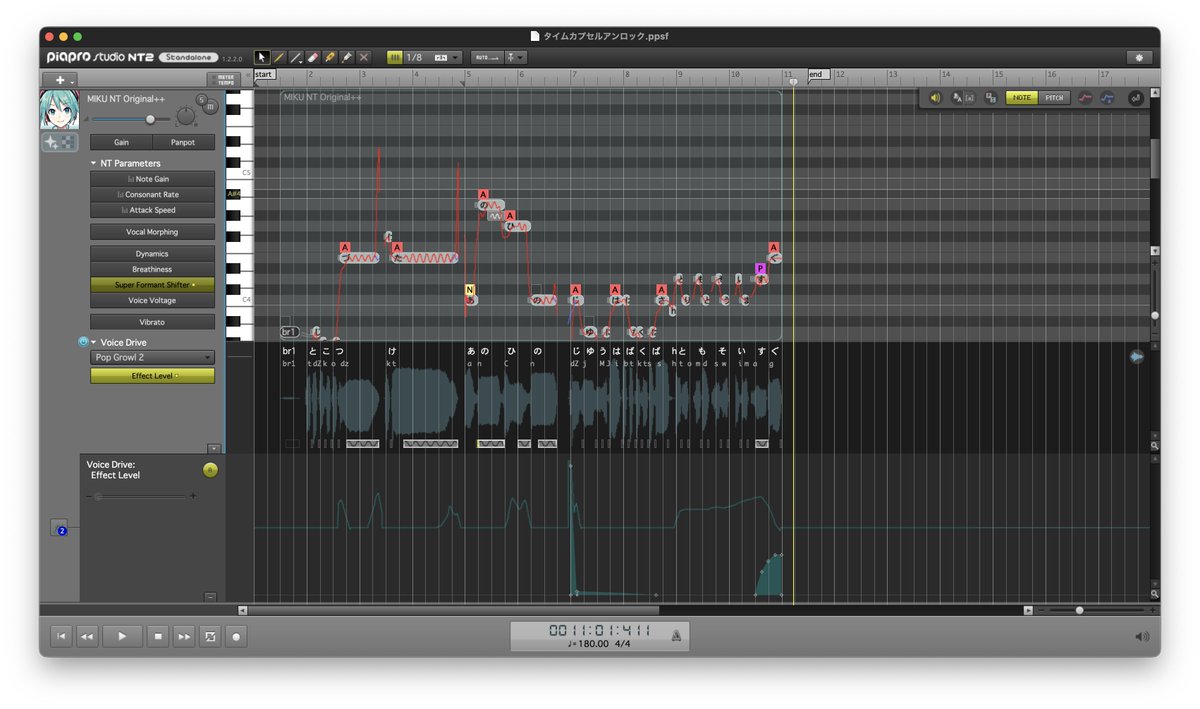Select the yellow pencil draw tool

coord(280,58)
